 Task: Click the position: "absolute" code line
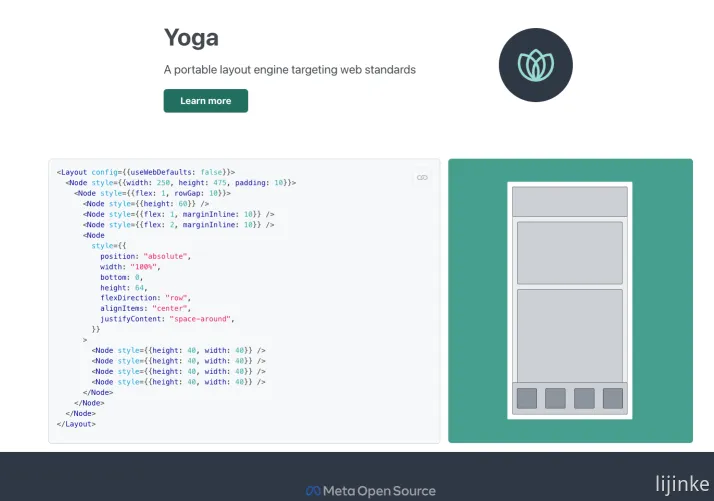tap(145, 256)
